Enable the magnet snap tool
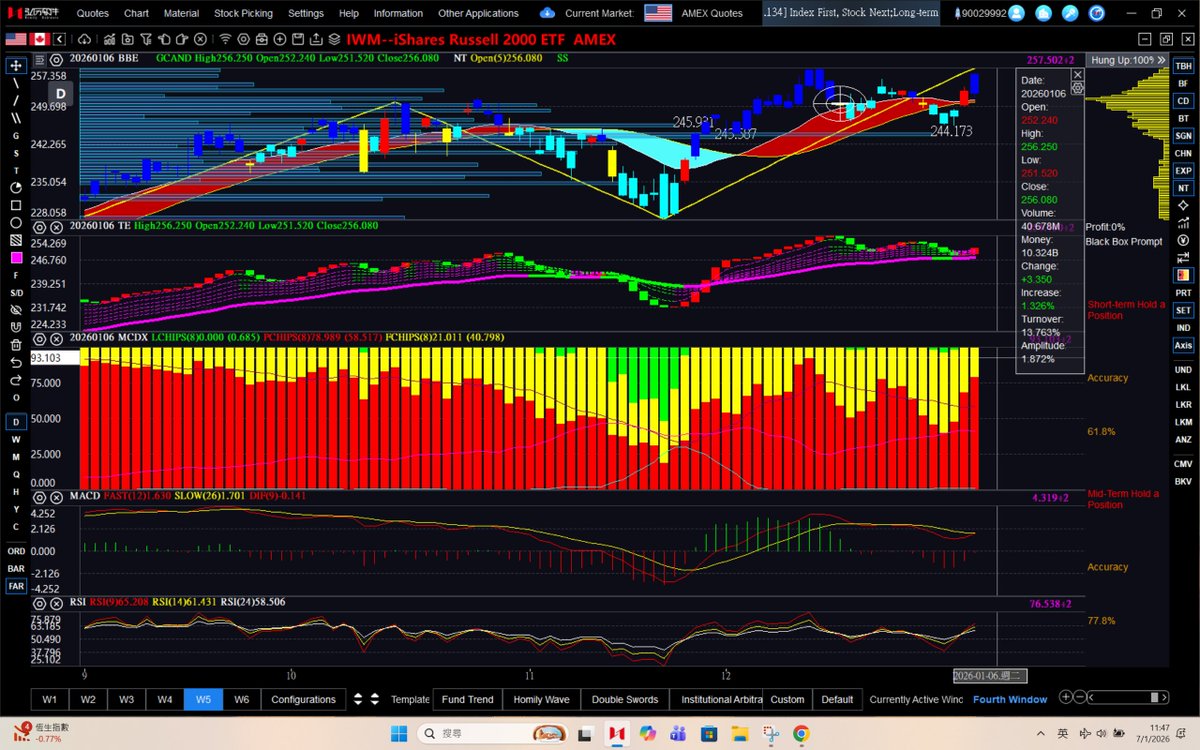The width and height of the screenshot is (1200, 750). pyautogui.click(x=16, y=327)
